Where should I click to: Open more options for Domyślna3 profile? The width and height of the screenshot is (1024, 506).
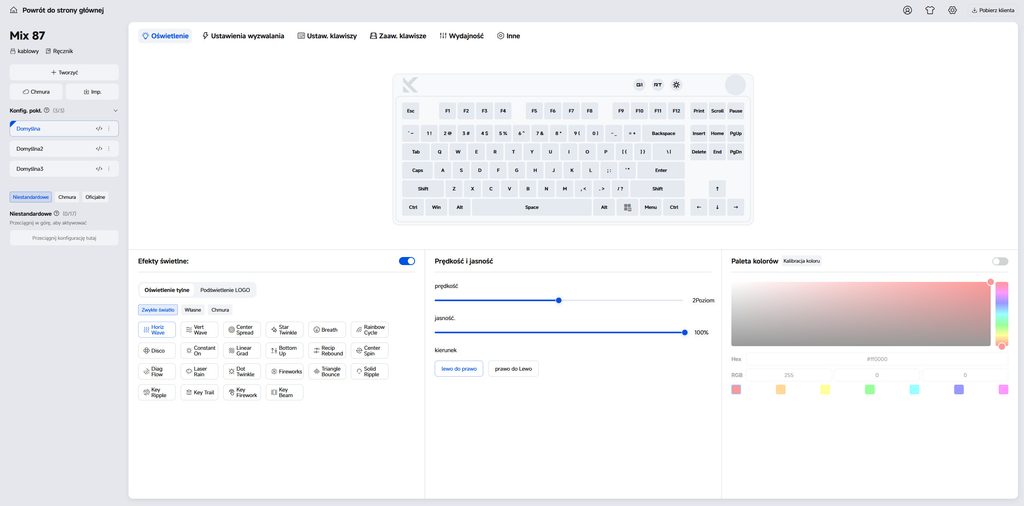(x=109, y=168)
